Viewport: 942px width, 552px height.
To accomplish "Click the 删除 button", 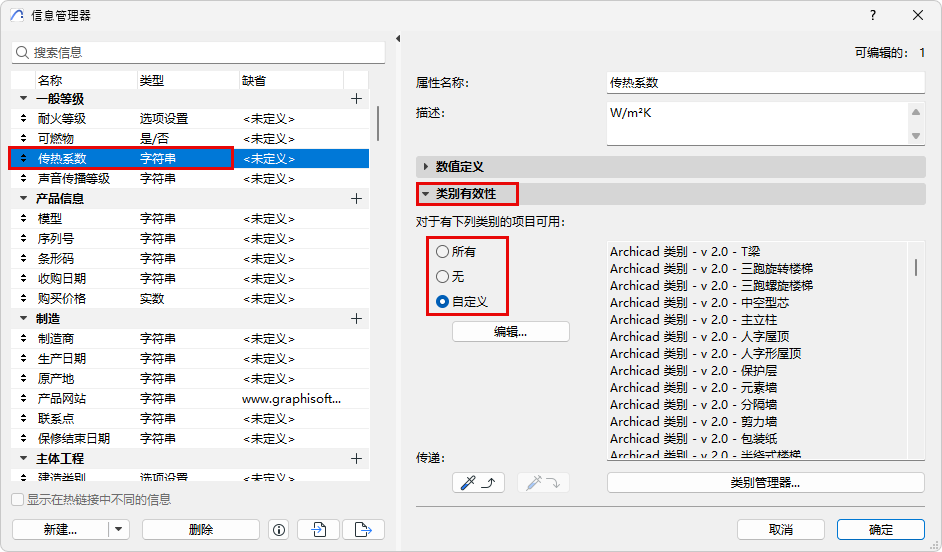I will click(x=201, y=530).
